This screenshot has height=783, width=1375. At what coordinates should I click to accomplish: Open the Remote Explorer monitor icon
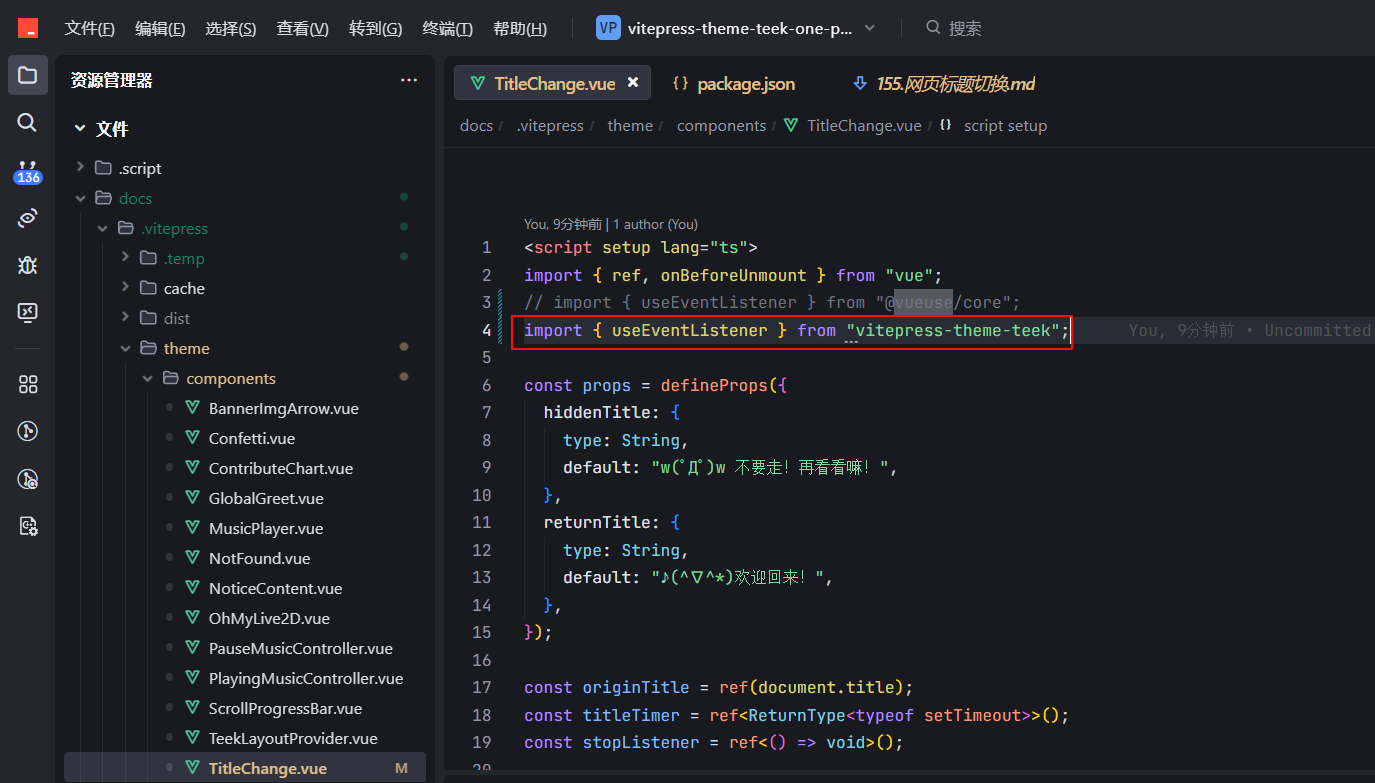(28, 312)
